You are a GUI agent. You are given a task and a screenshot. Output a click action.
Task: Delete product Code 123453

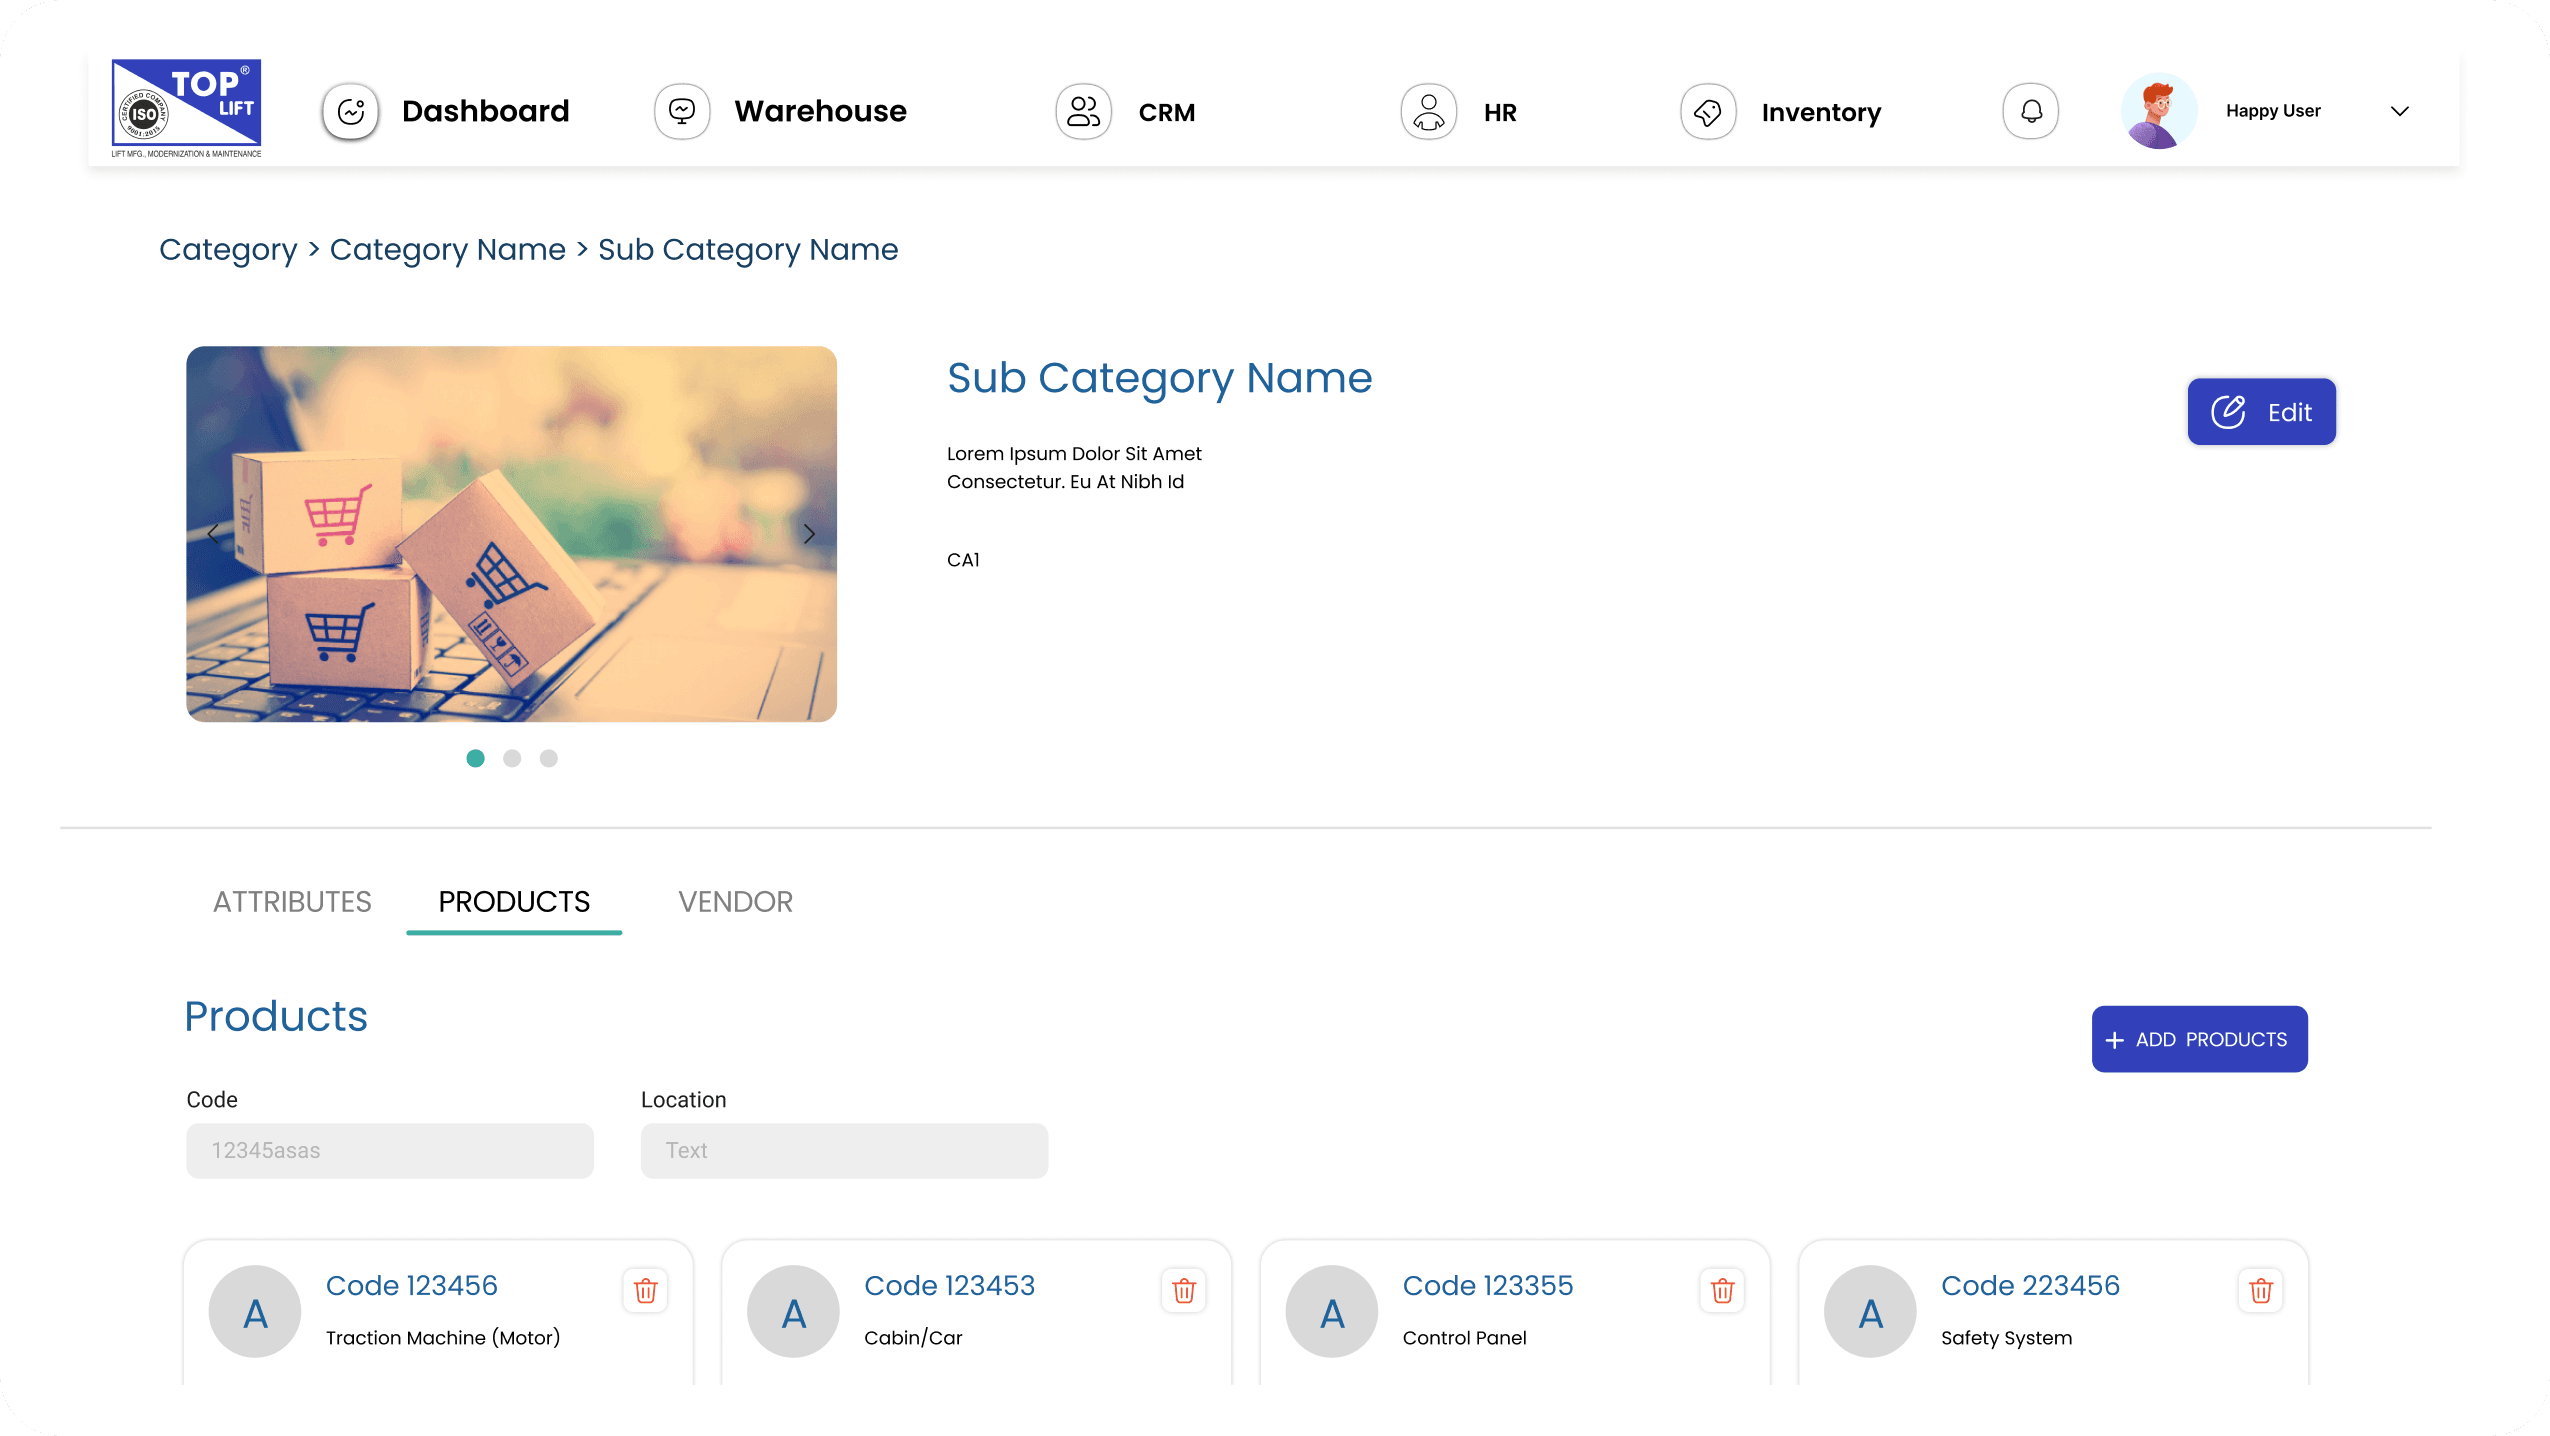coord(1184,1290)
